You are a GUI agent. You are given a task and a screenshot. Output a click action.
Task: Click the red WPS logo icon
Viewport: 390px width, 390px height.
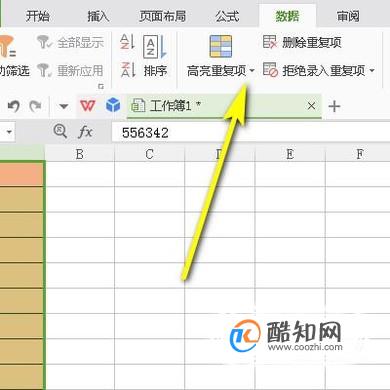click(88, 106)
